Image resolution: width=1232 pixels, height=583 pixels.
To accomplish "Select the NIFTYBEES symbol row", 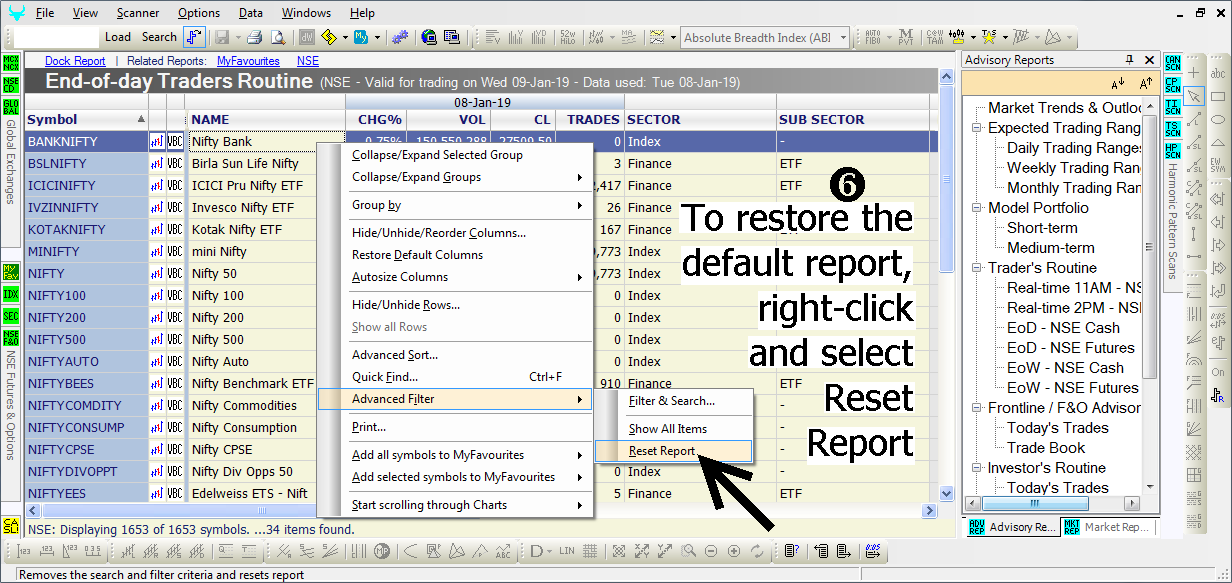I will pos(85,383).
